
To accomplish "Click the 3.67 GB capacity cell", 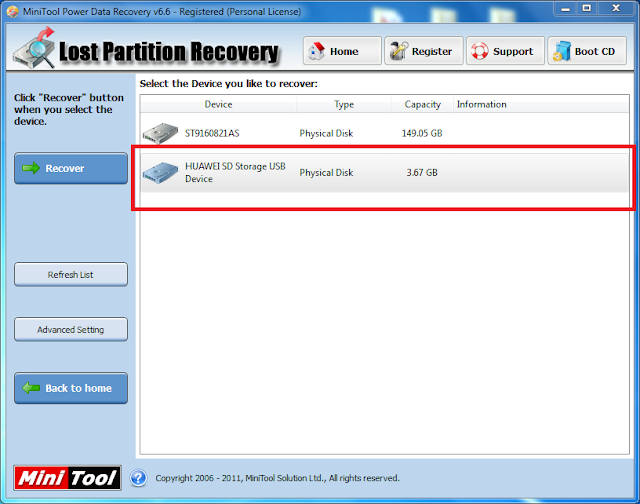I will click(x=422, y=173).
